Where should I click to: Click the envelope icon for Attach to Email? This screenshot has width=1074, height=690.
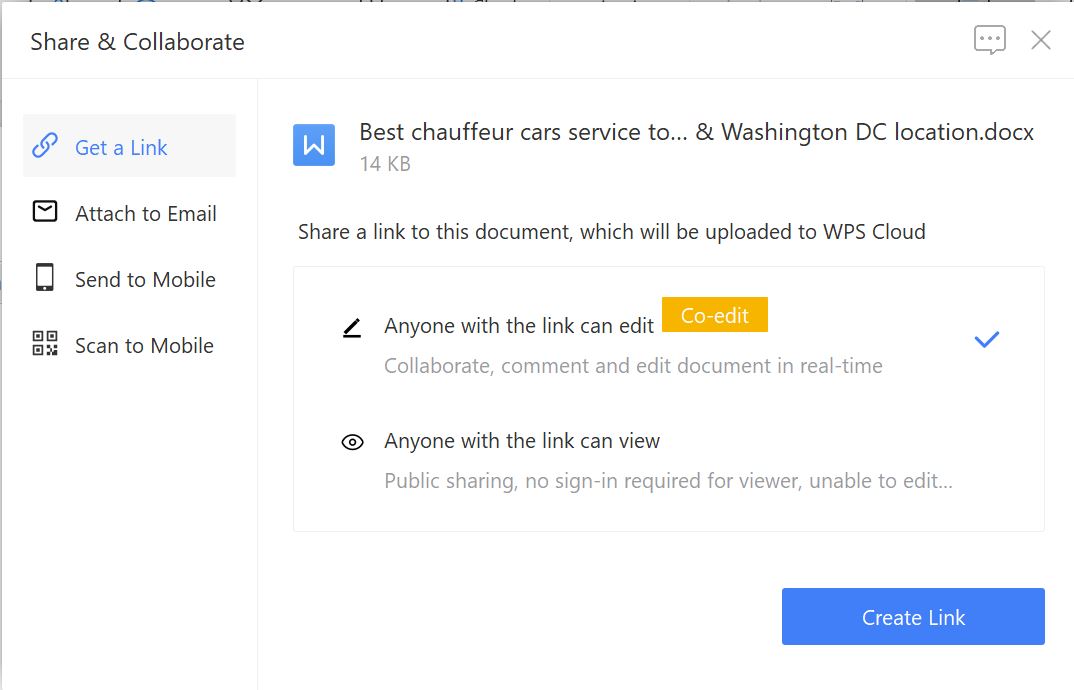[44, 212]
